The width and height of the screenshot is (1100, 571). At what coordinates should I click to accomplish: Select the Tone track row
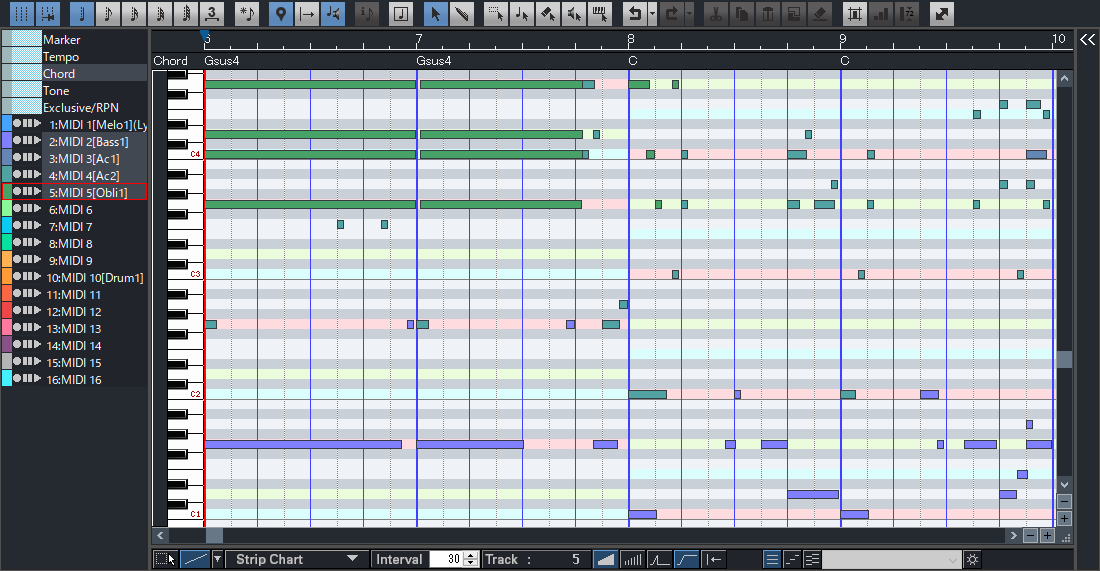pyautogui.click(x=74, y=90)
